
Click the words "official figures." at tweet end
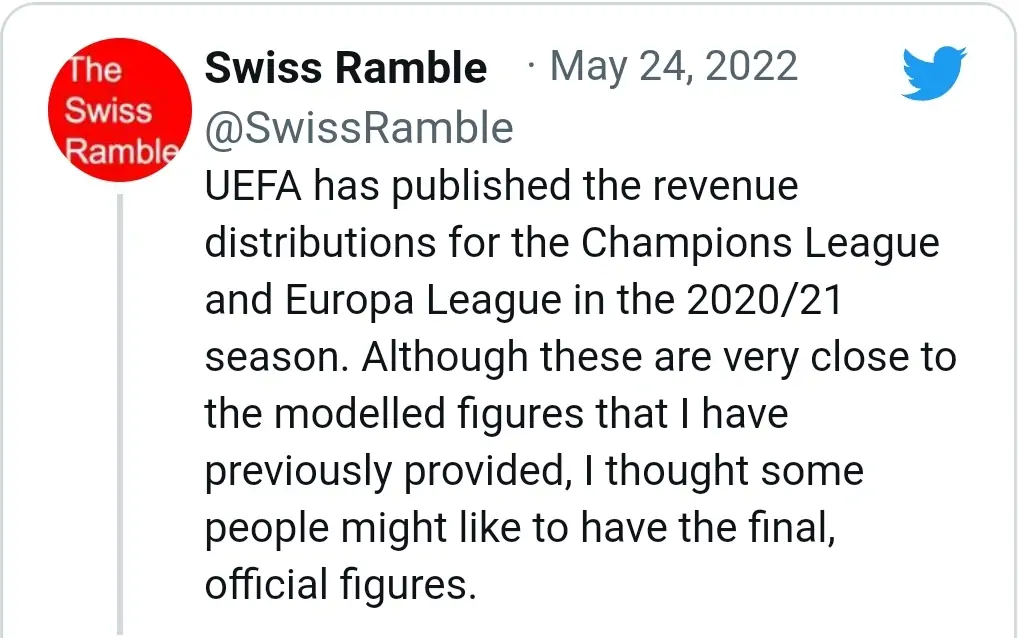(340, 586)
